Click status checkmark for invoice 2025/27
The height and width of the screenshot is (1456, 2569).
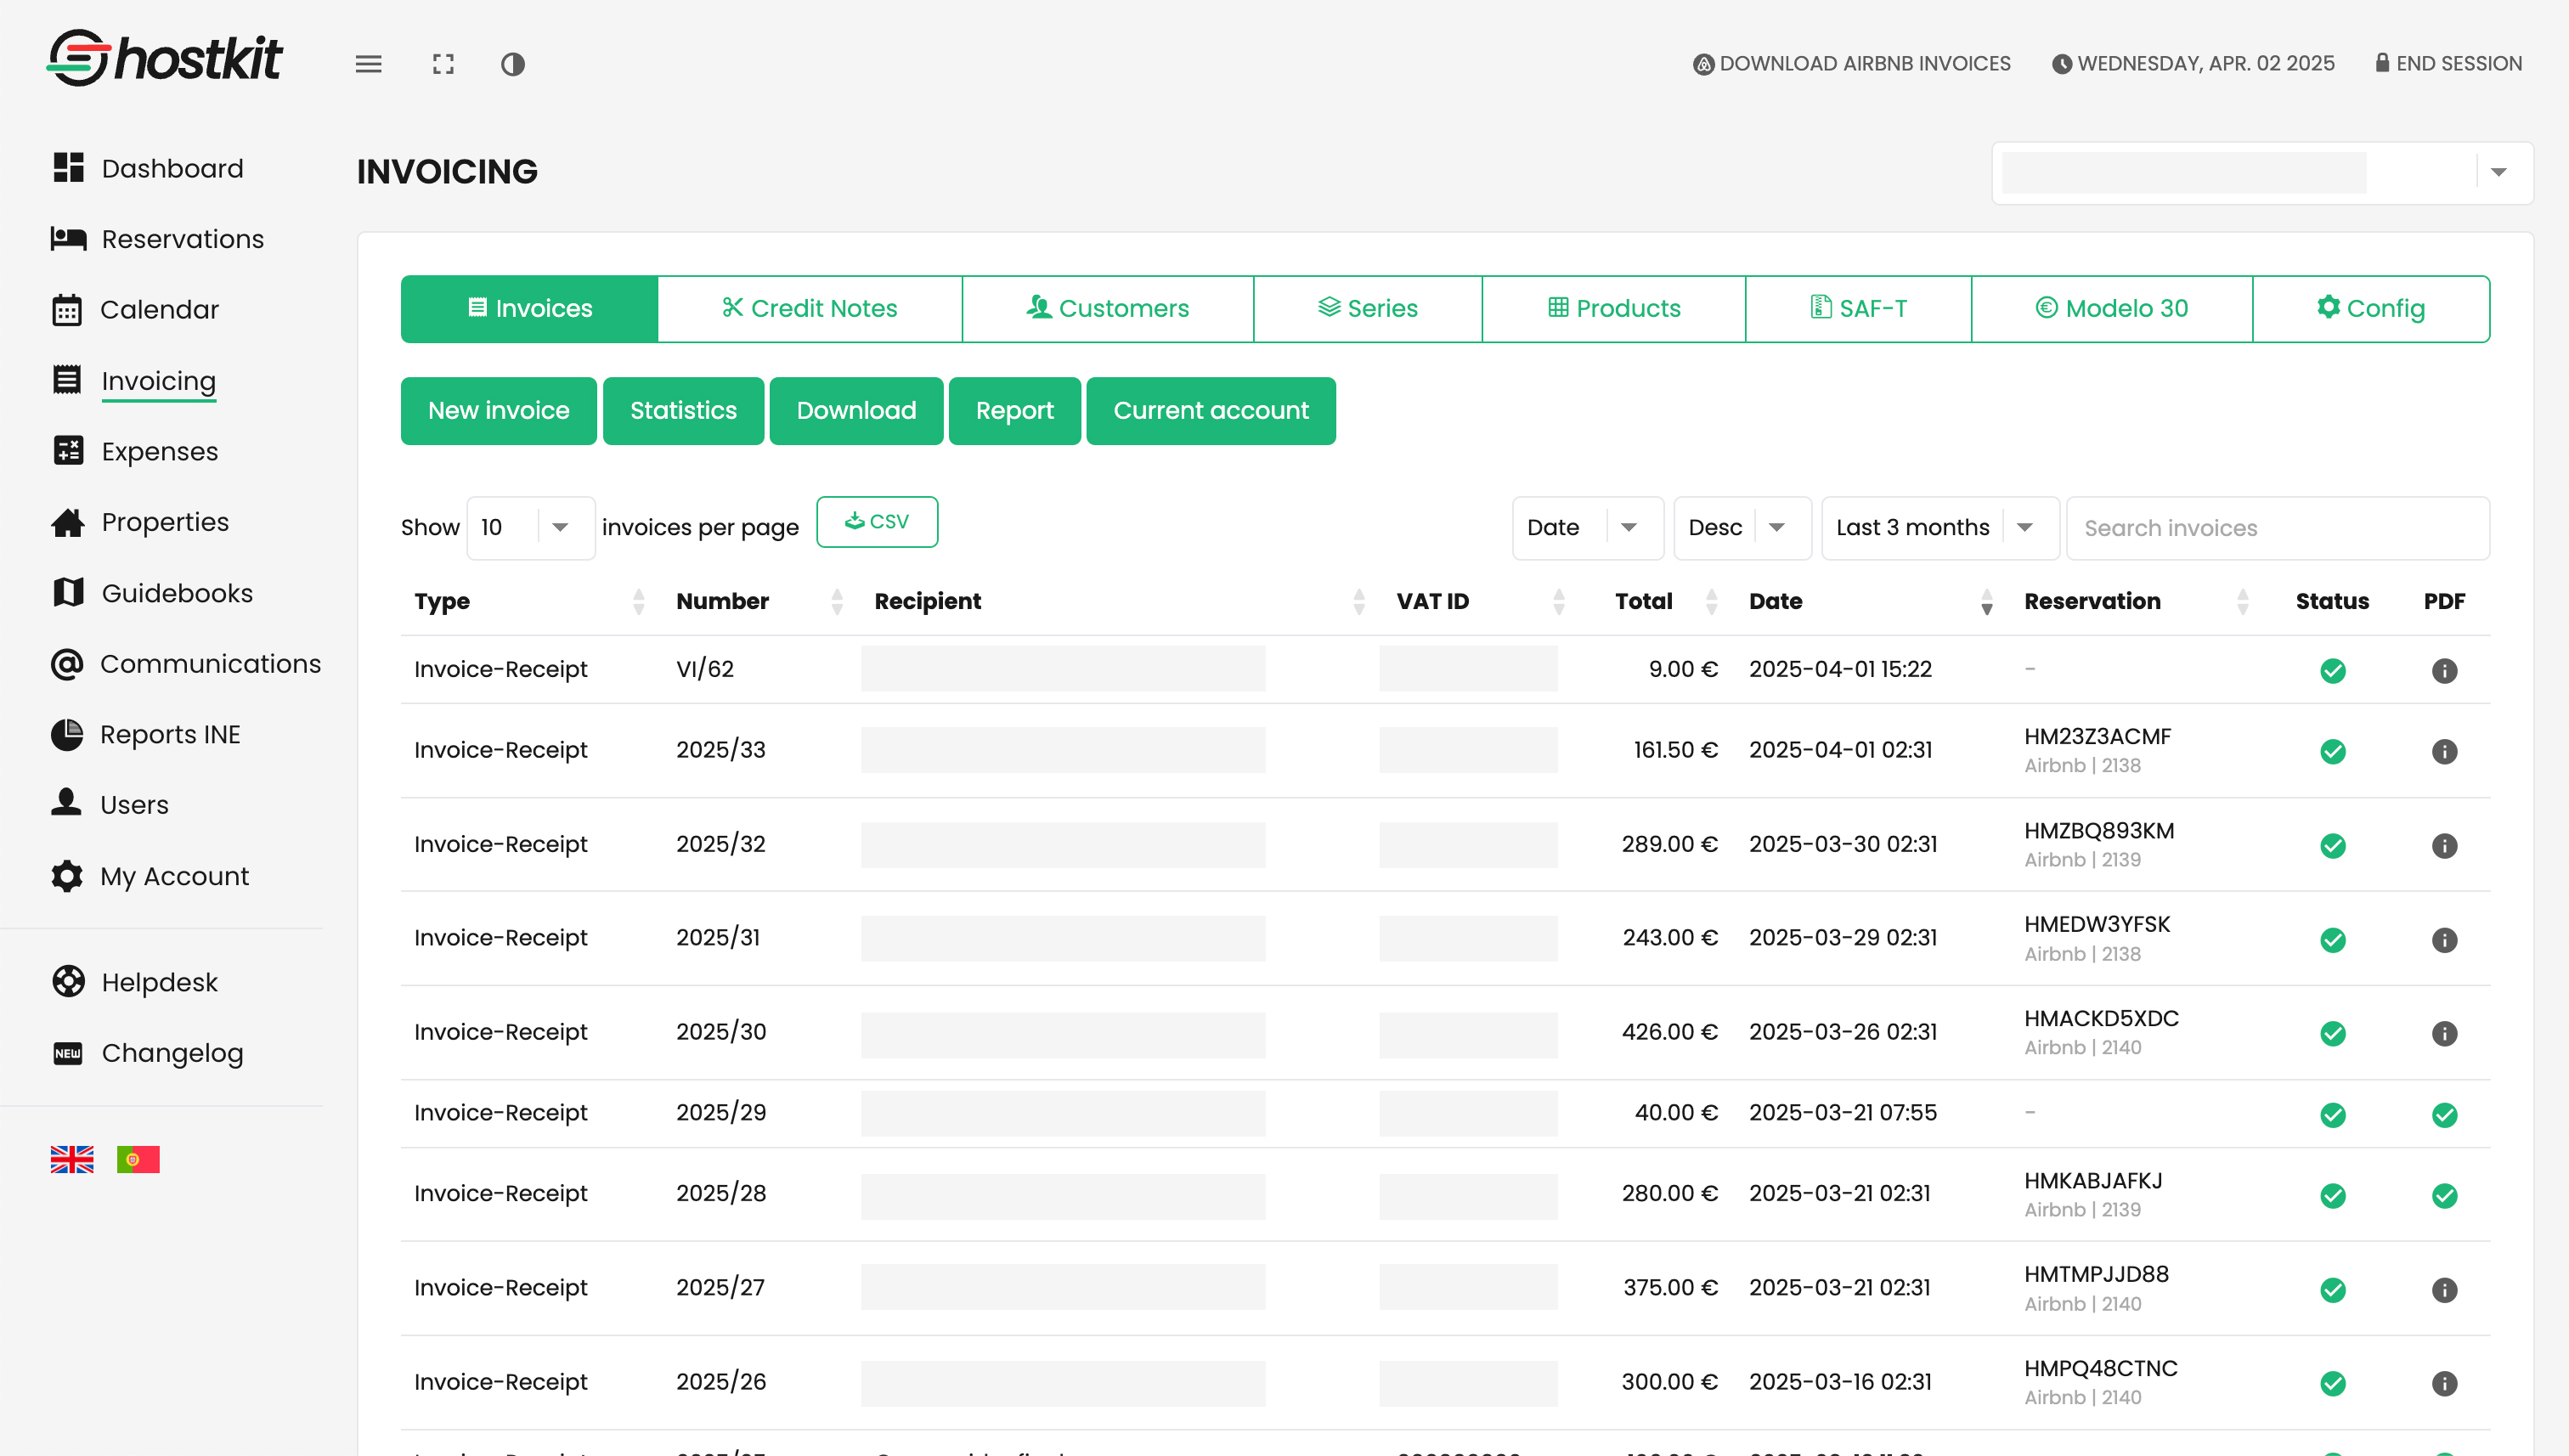pyautogui.click(x=2333, y=1290)
